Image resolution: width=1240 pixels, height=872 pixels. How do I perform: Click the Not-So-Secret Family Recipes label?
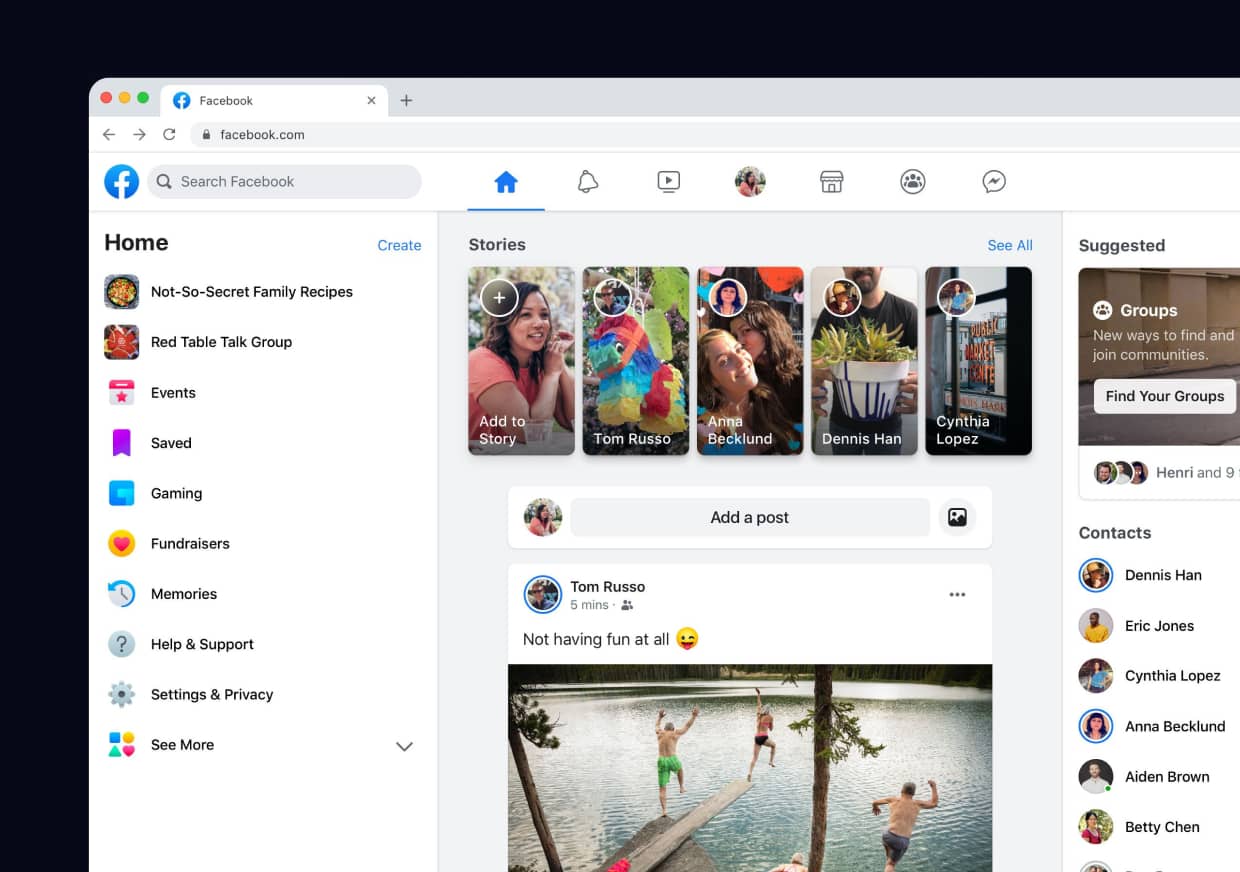252,292
